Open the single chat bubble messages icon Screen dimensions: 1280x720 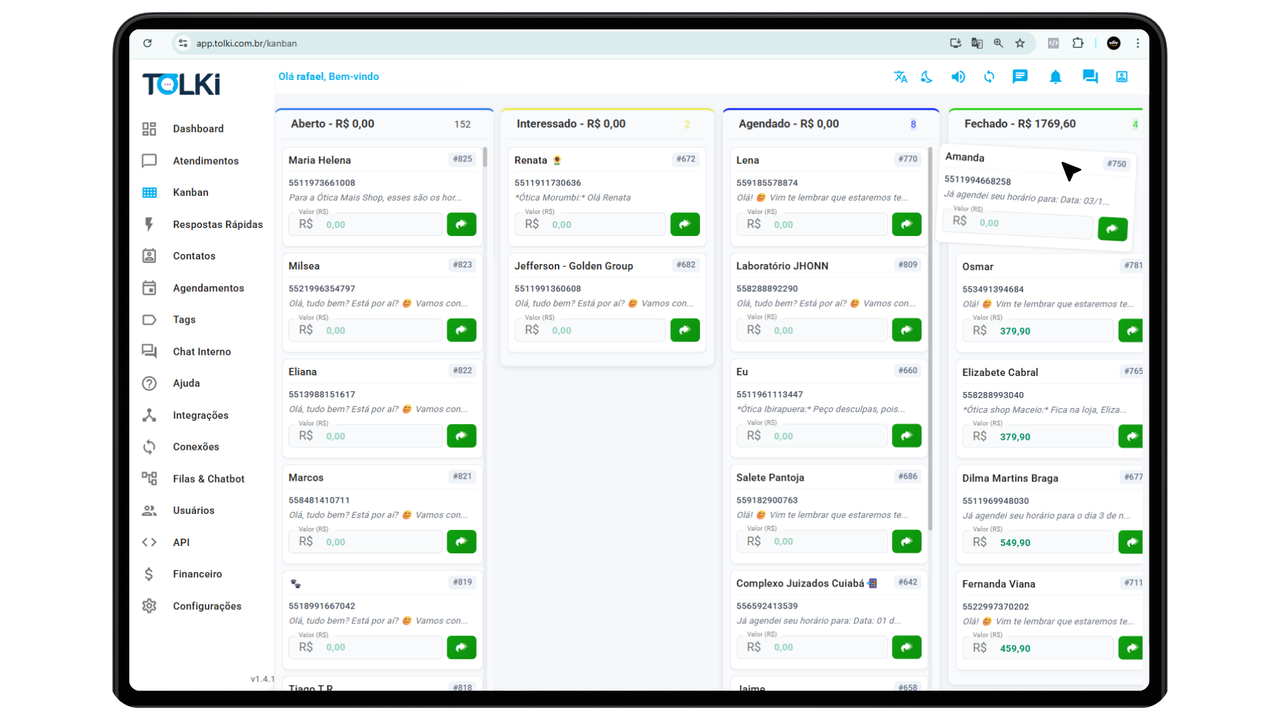point(1020,77)
